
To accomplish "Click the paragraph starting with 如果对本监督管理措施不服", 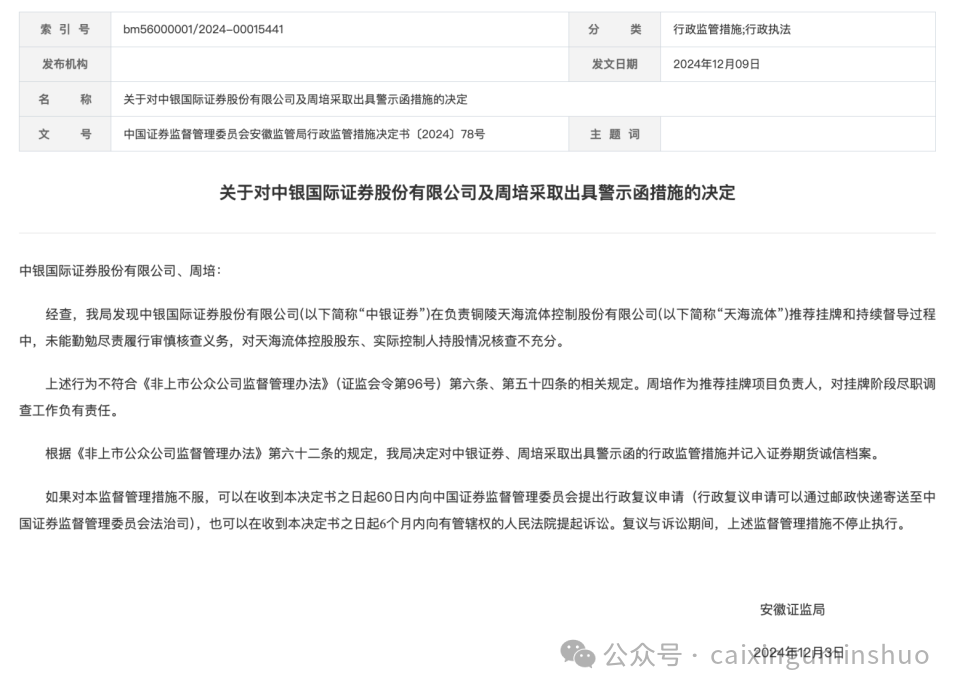I will pyautogui.click(x=477, y=511).
